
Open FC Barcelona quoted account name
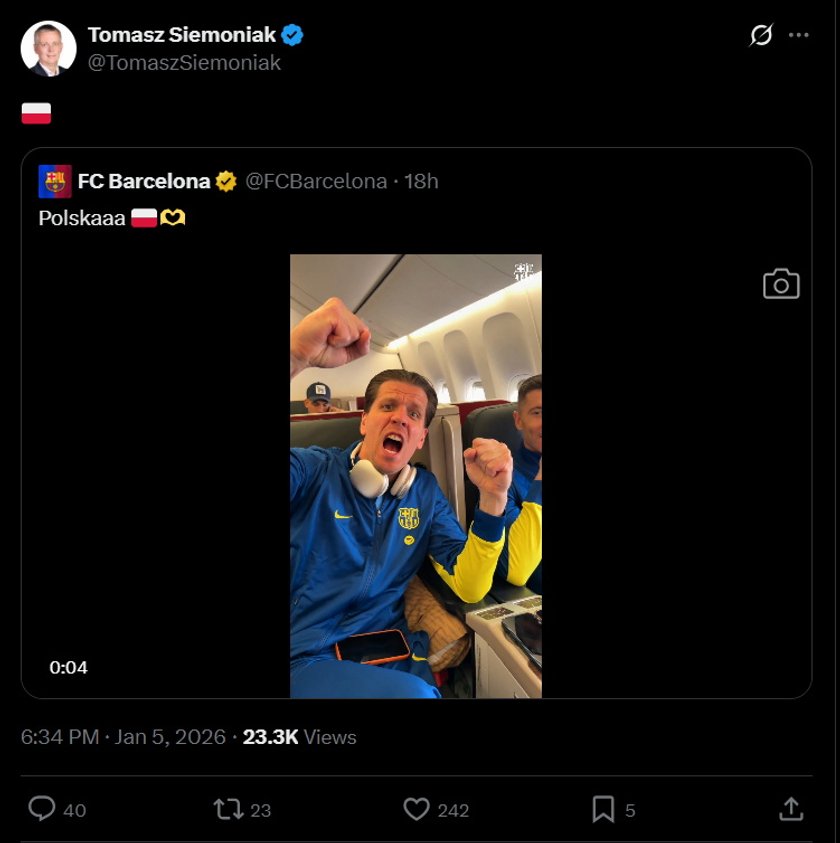point(143,181)
